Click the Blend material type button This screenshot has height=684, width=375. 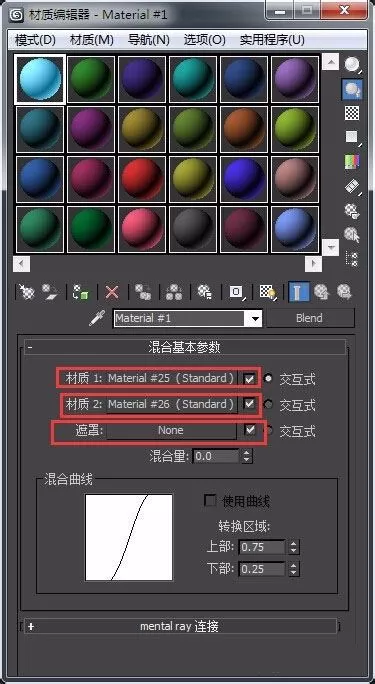pos(310,318)
